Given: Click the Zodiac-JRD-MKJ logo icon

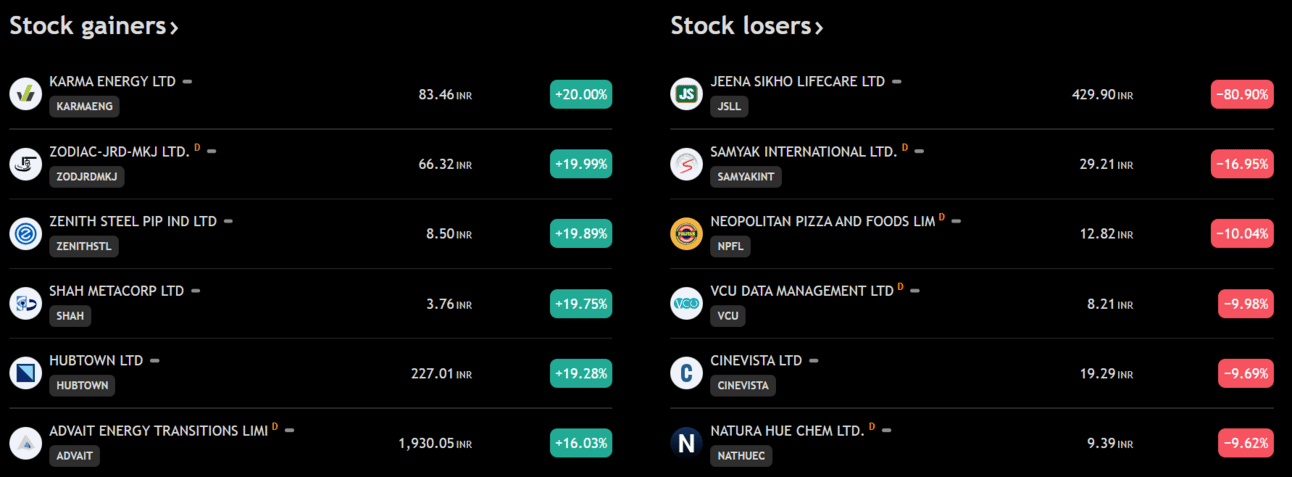Looking at the screenshot, I should pyautogui.click(x=25, y=164).
